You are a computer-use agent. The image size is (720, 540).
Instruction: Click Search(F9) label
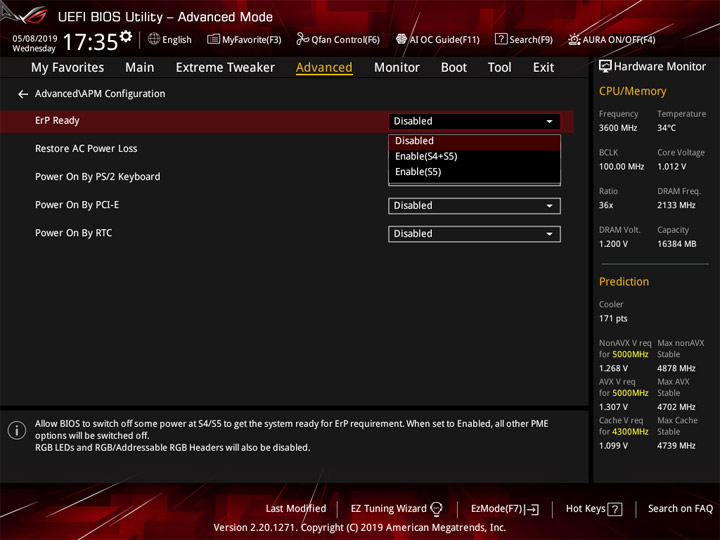click(531, 40)
